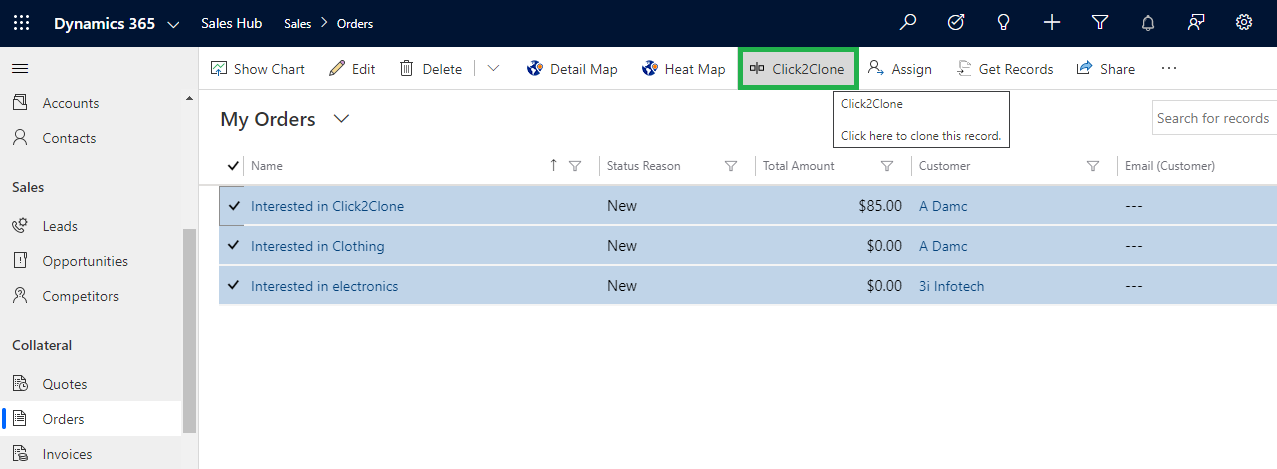This screenshot has height=469, width=1277.
Task: Uncheck the Interested in Click2Clone row
Action: [234, 206]
